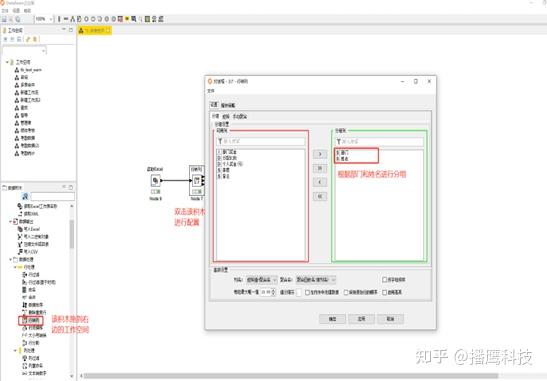This screenshot has height=381, width=547.
Task: Open the 文件 menu in the dialog
Action: pos(211,91)
